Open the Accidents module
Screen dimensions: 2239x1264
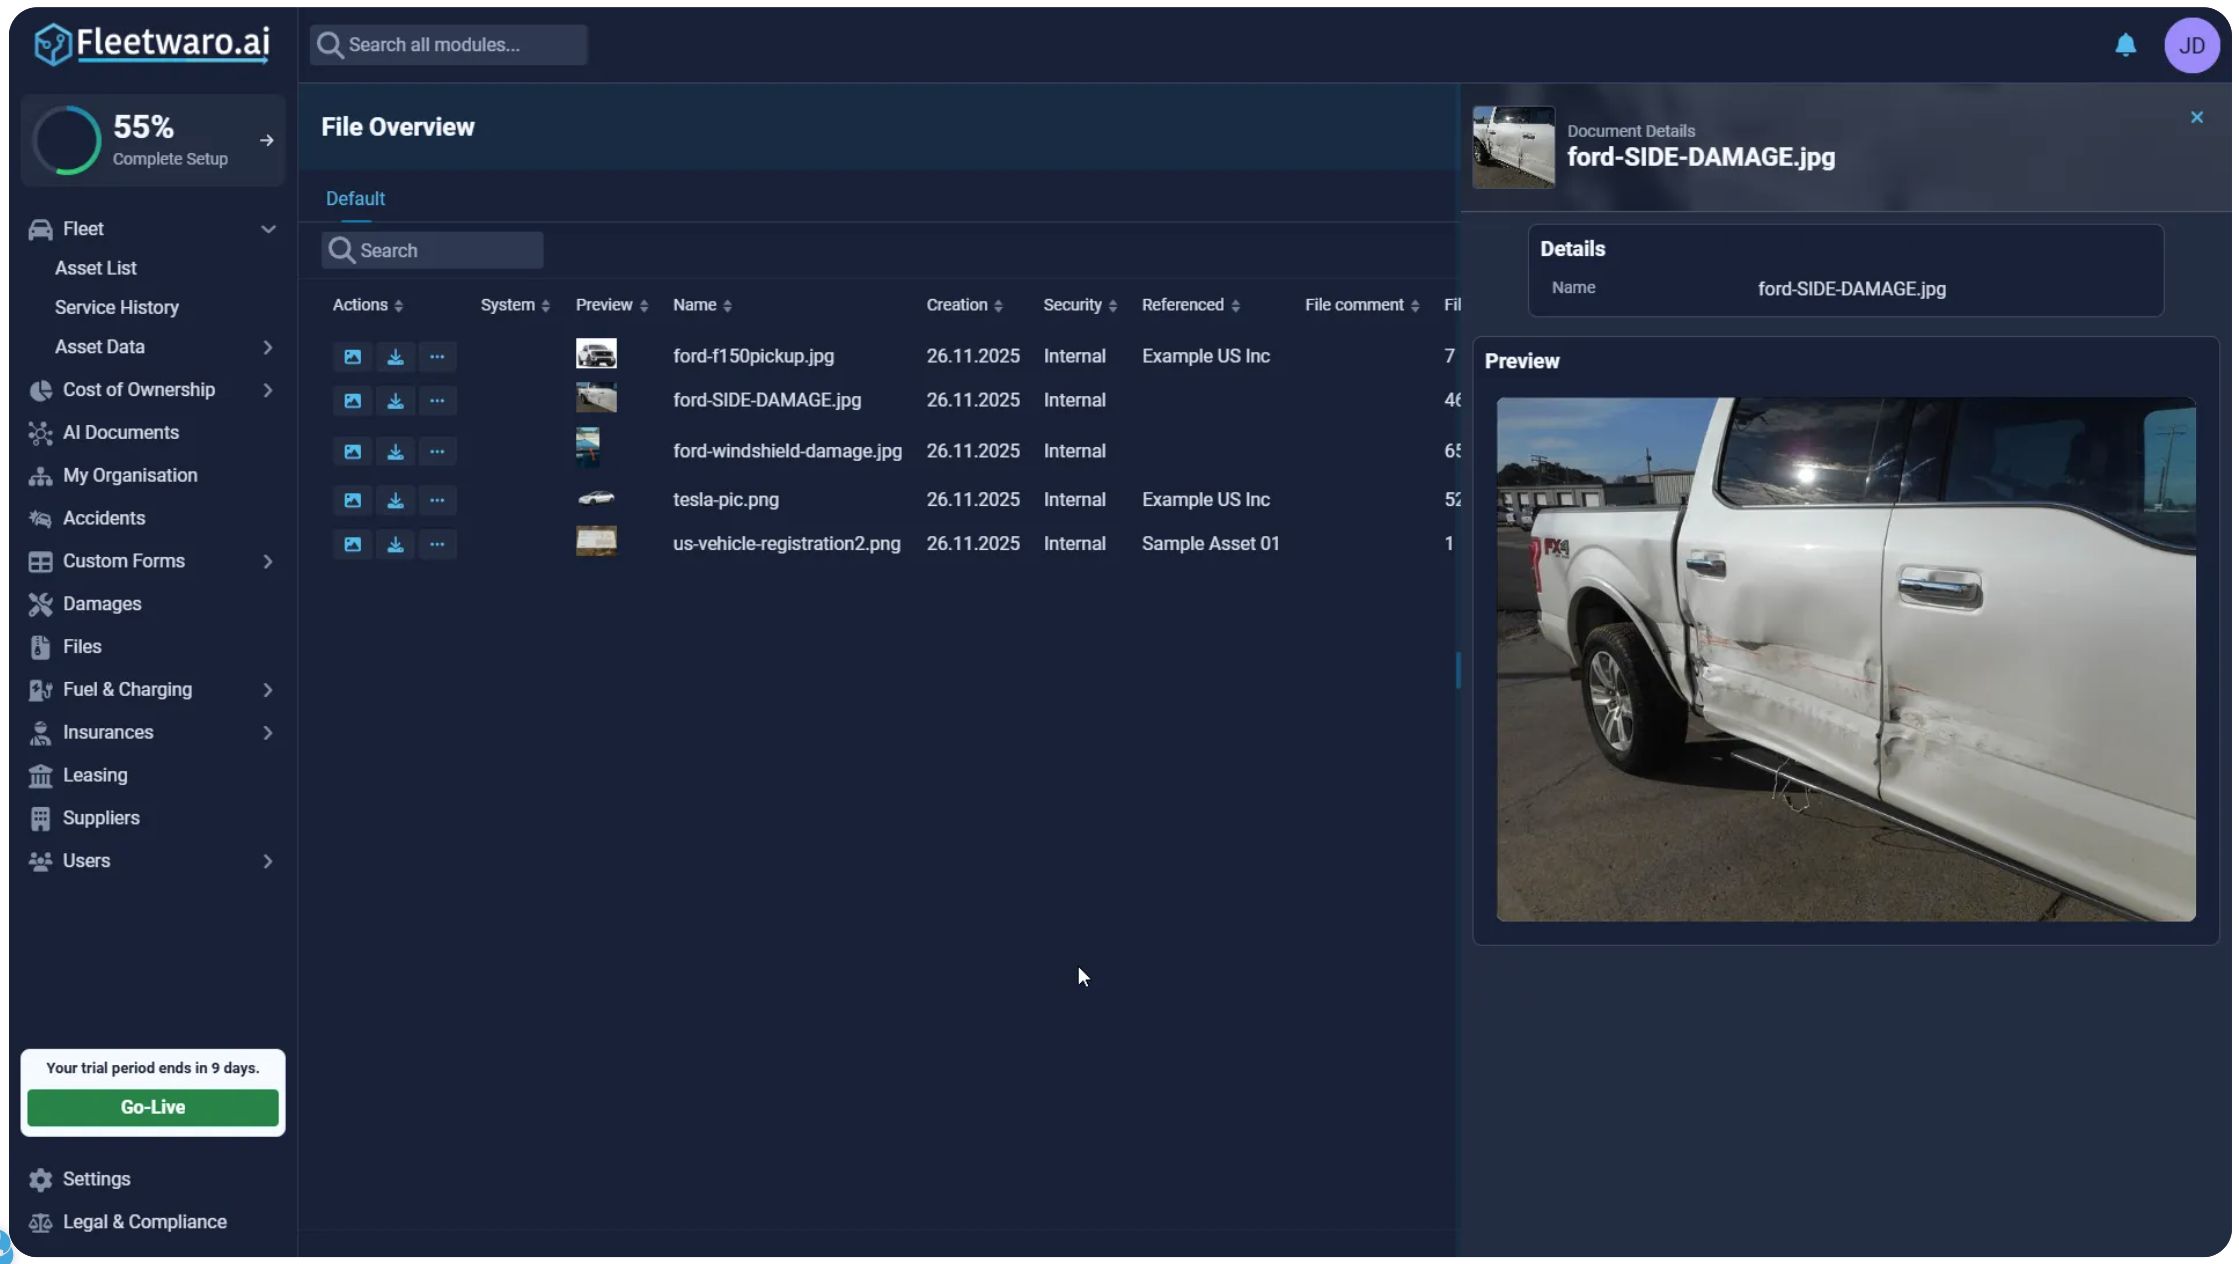pyautogui.click(x=103, y=518)
